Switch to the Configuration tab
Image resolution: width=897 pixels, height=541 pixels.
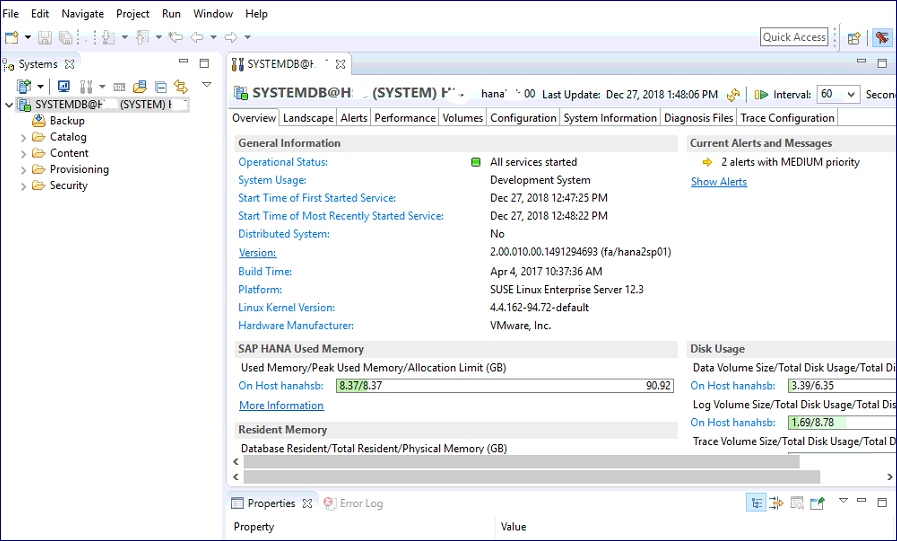(x=523, y=118)
